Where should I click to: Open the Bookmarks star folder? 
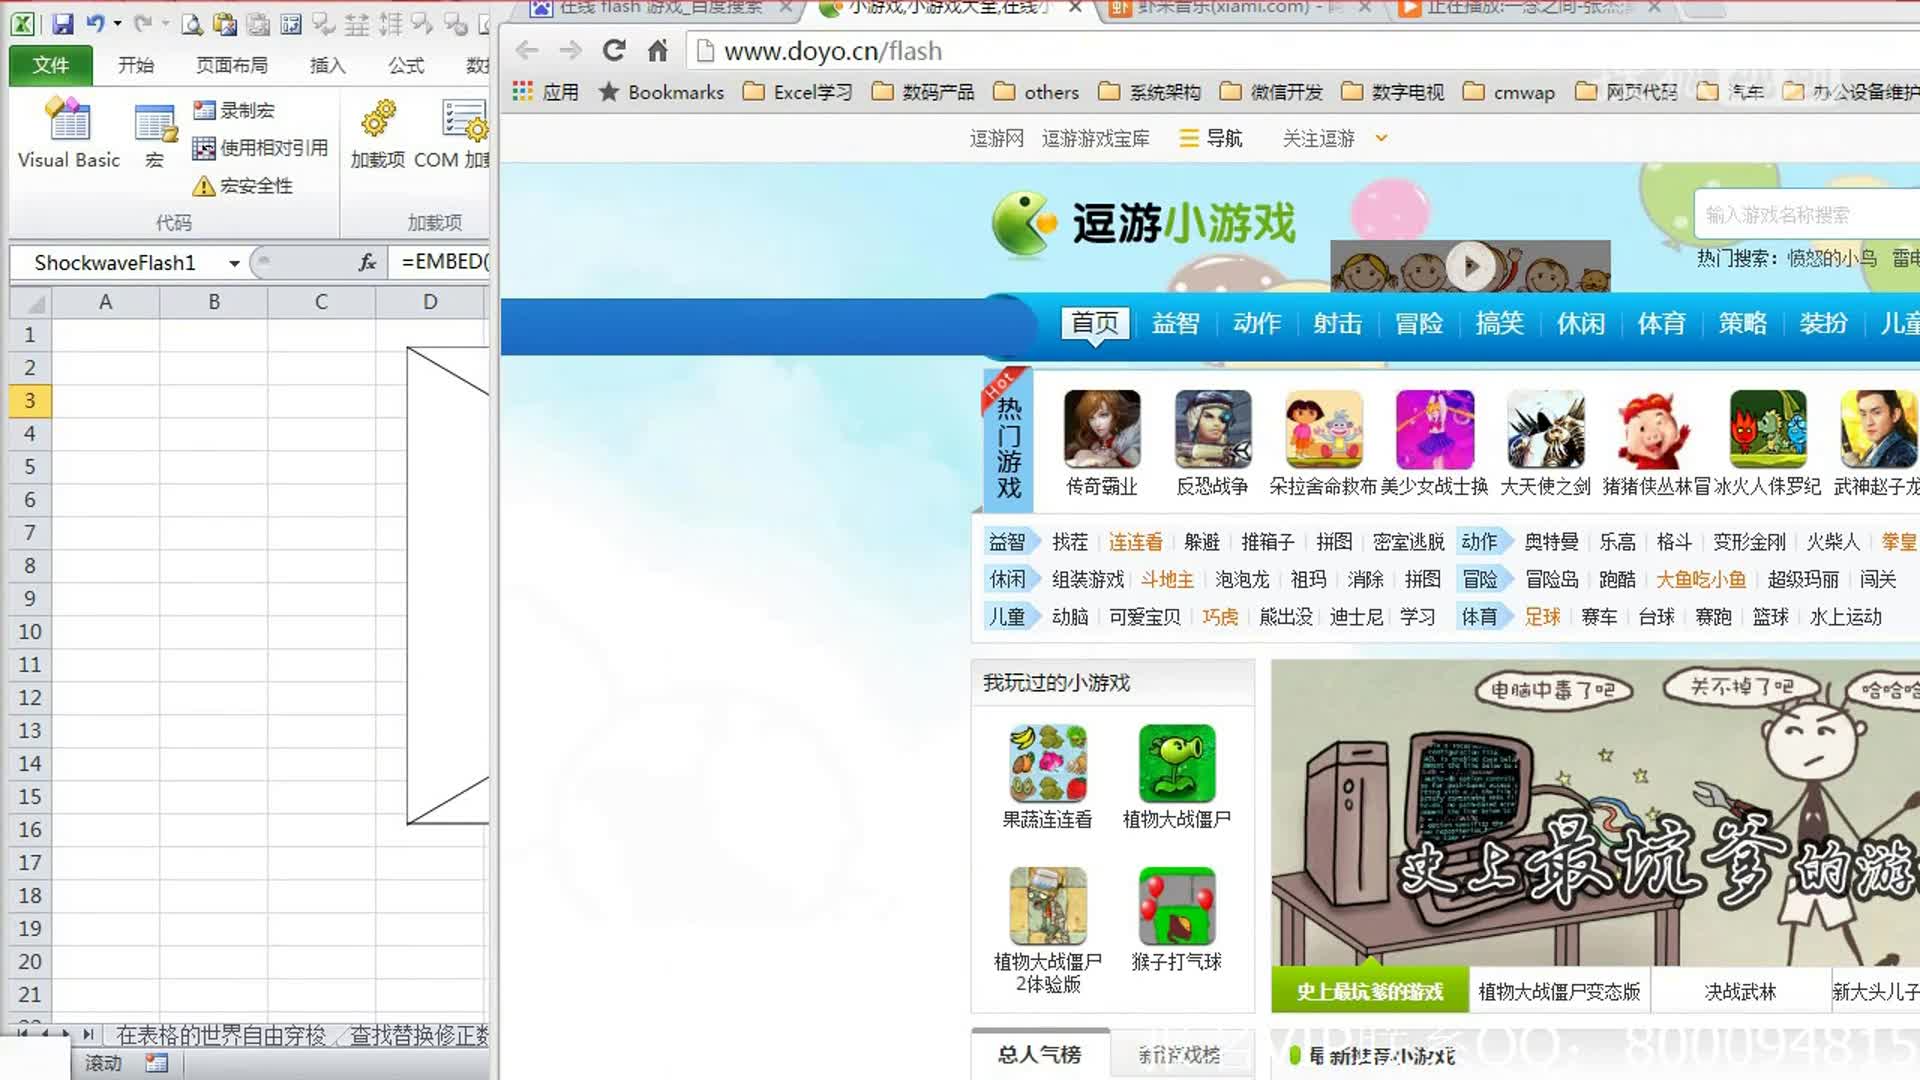point(661,92)
